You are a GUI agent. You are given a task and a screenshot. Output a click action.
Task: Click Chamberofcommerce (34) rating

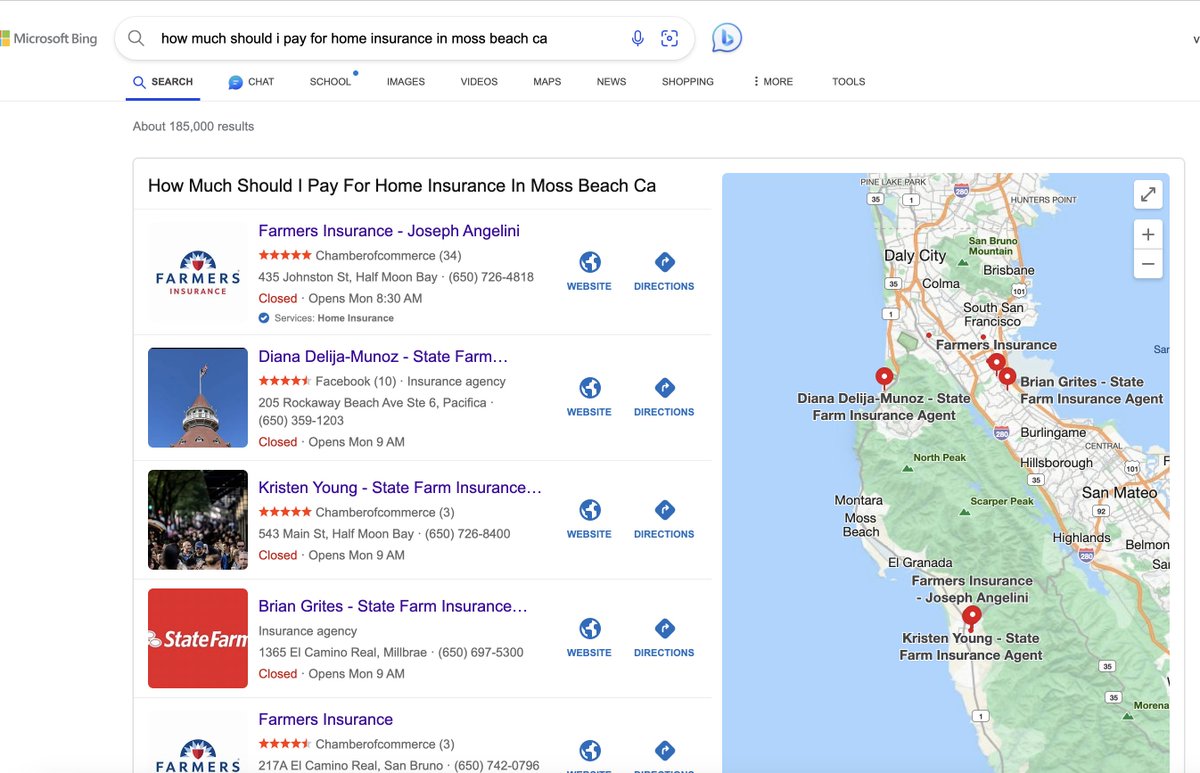pos(388,256)
